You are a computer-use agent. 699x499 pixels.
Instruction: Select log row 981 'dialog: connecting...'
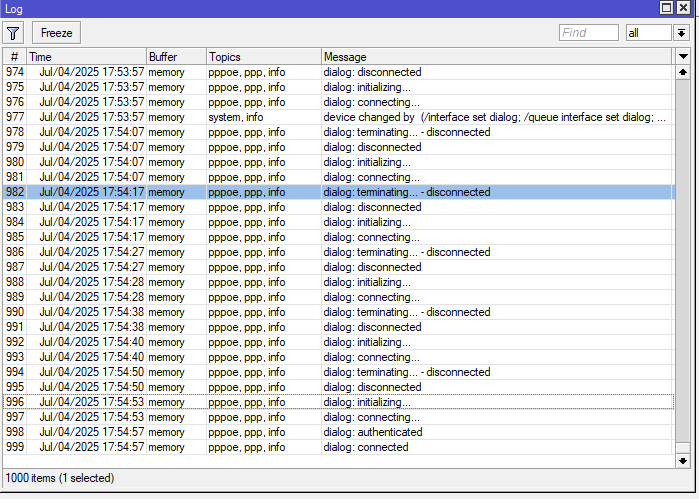(x=338, y=177)
